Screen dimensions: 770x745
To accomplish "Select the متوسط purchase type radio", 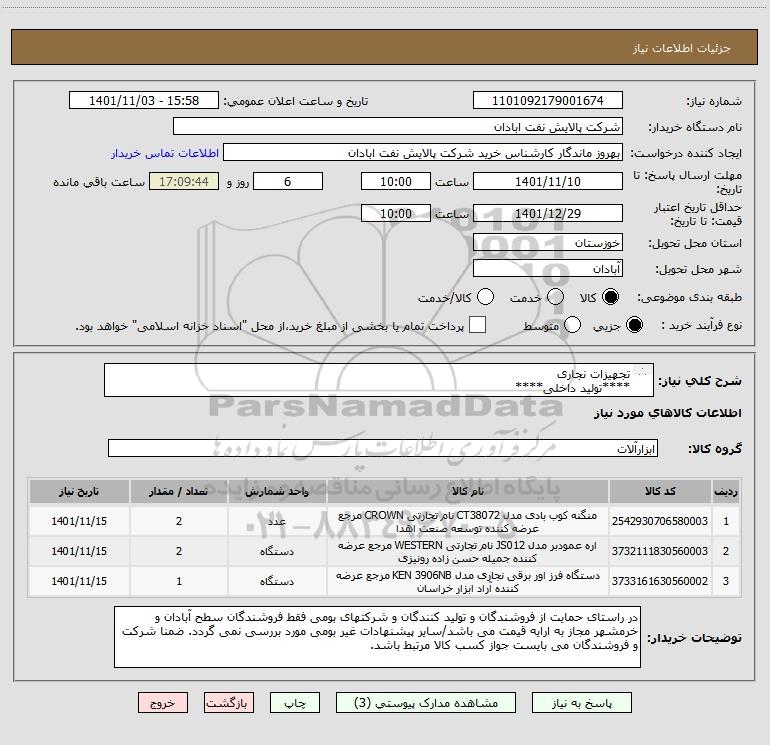I will [573, 325].
